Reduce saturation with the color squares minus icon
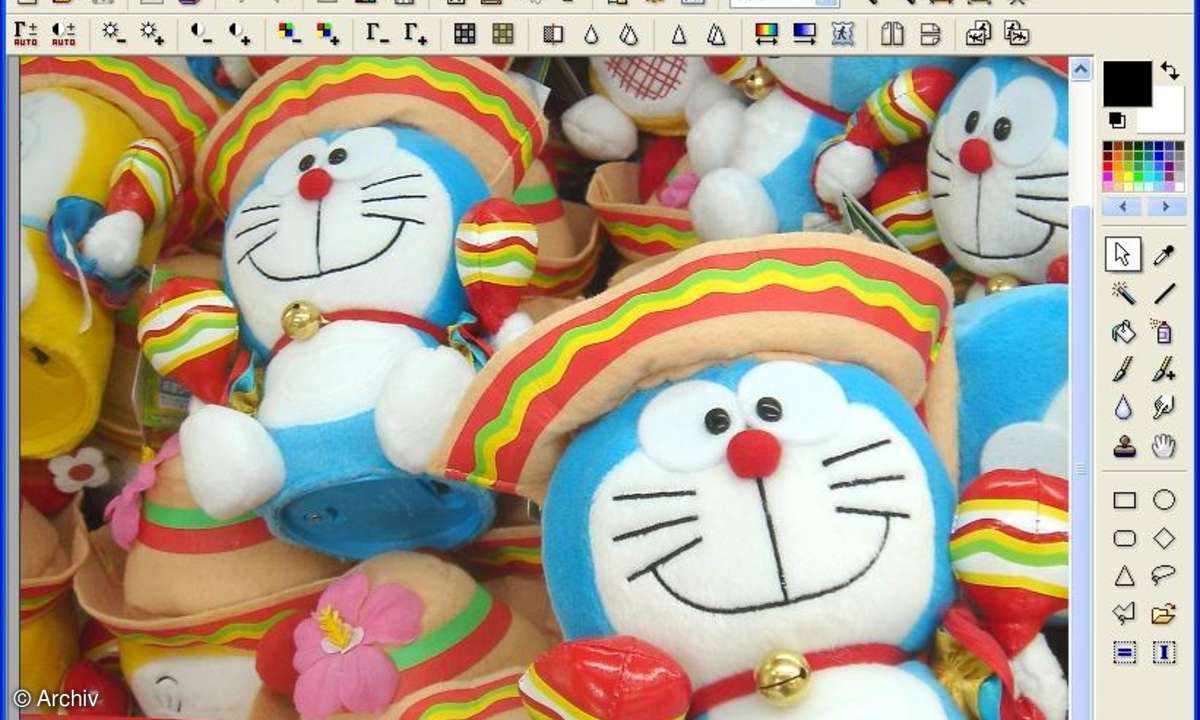Viewport: 1200px width, 720px height. tap(290, 34)
